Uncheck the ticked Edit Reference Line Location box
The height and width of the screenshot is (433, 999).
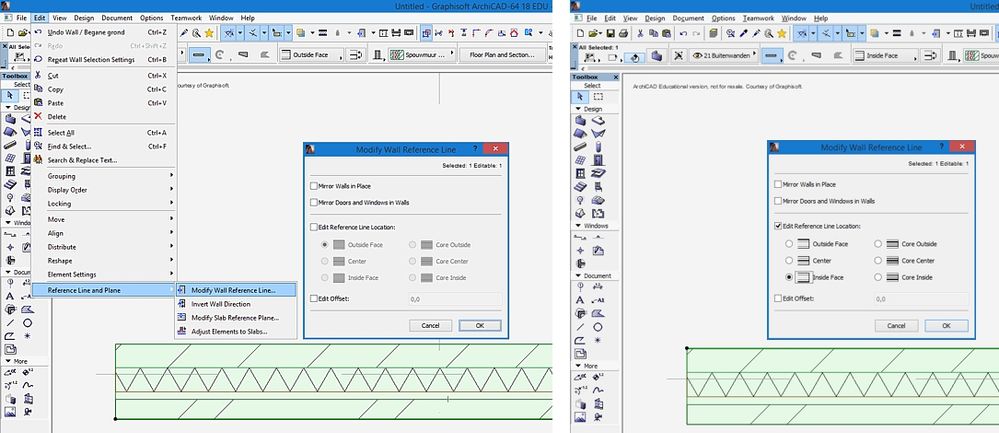[x=777, y=225]
